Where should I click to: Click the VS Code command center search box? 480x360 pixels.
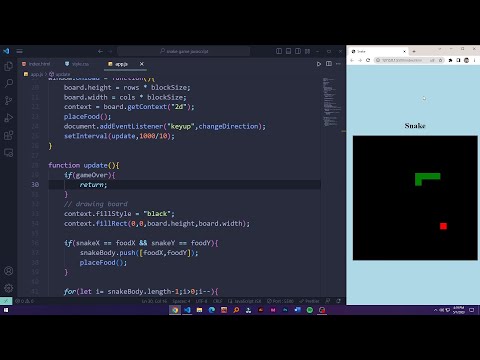point(184,51)
